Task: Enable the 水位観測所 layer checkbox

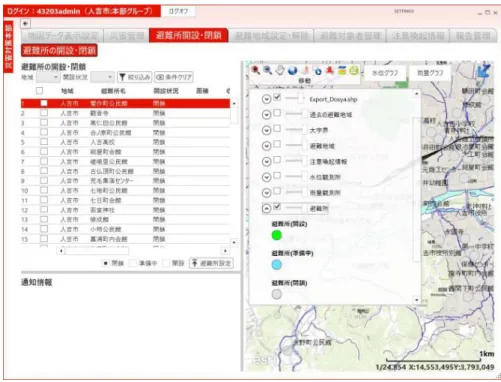Action: (277, 176)
